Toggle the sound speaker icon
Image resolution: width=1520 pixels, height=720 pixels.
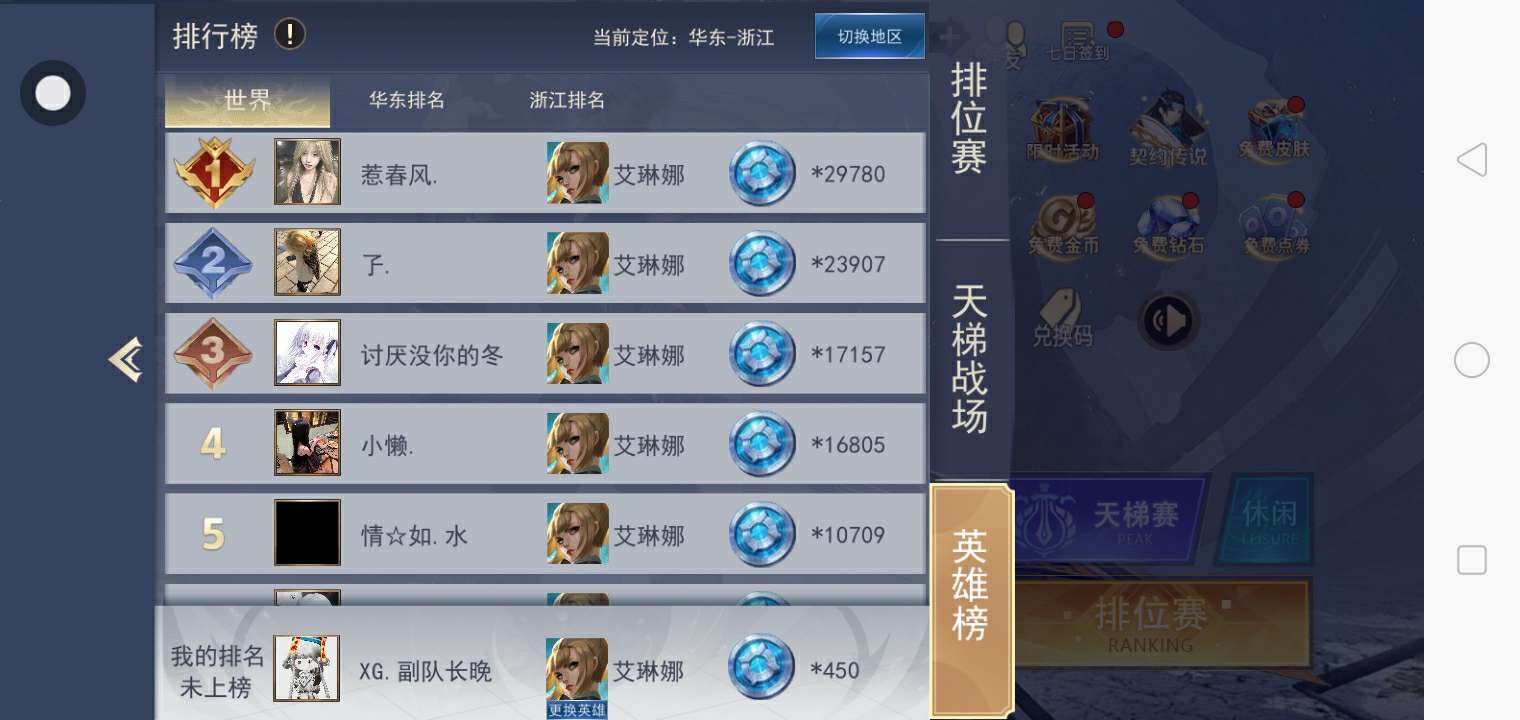1168,321
